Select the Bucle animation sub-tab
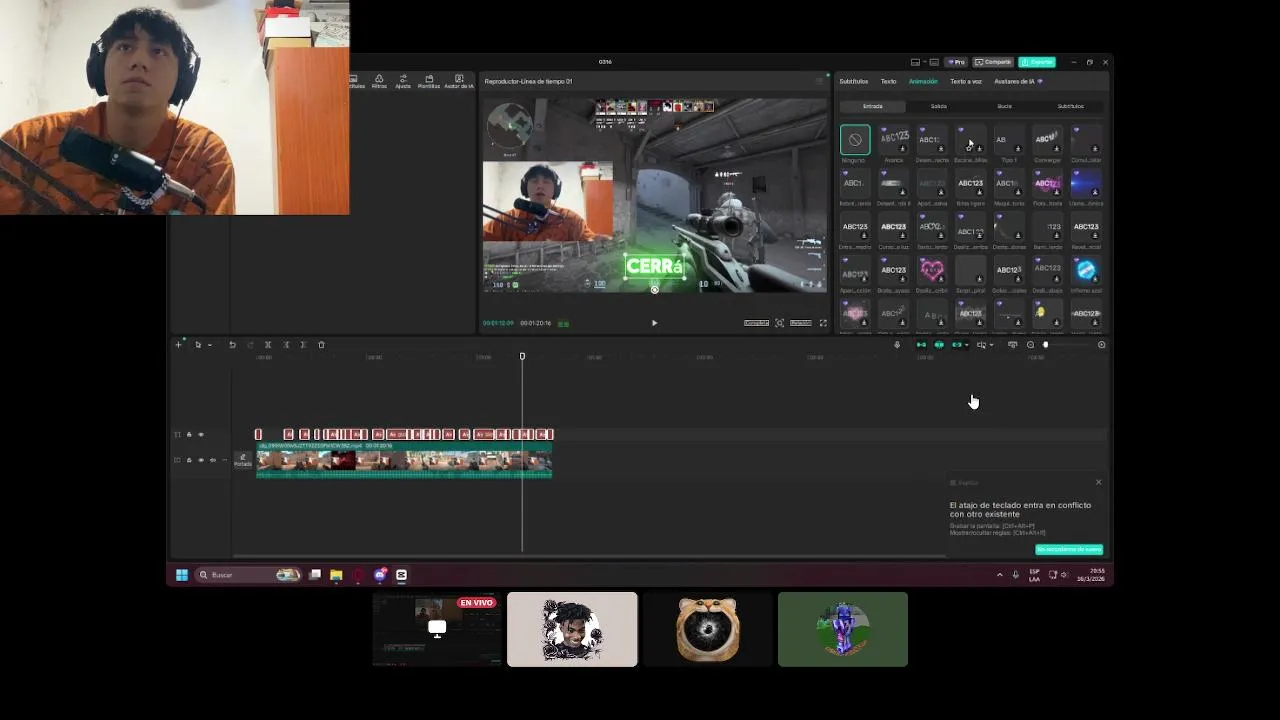1280x720 pixels. (x=1005, y=106)
